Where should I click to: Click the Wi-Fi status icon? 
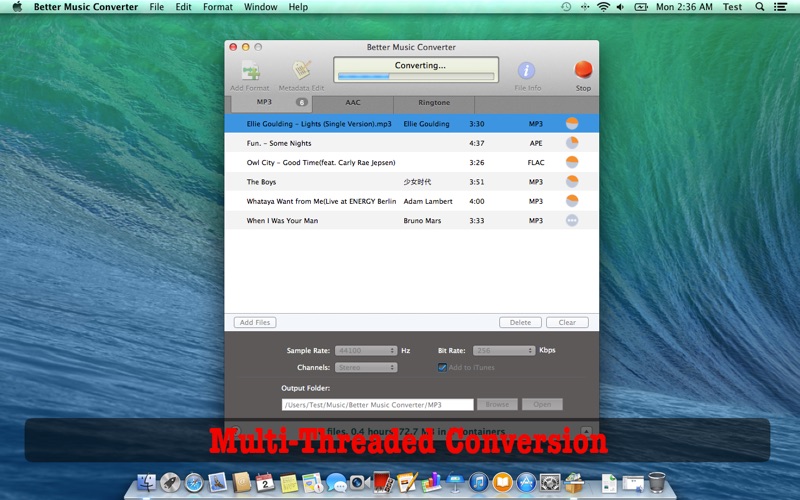click(x=603, y=7)
